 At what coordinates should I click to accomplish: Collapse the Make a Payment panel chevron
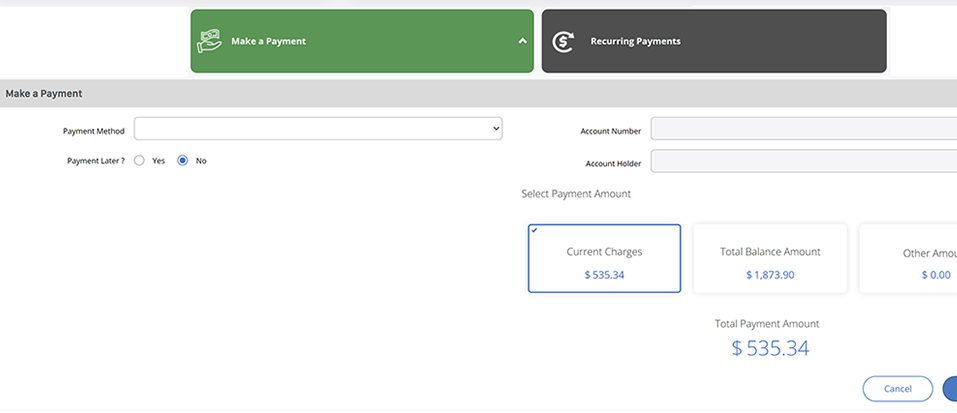521,42
